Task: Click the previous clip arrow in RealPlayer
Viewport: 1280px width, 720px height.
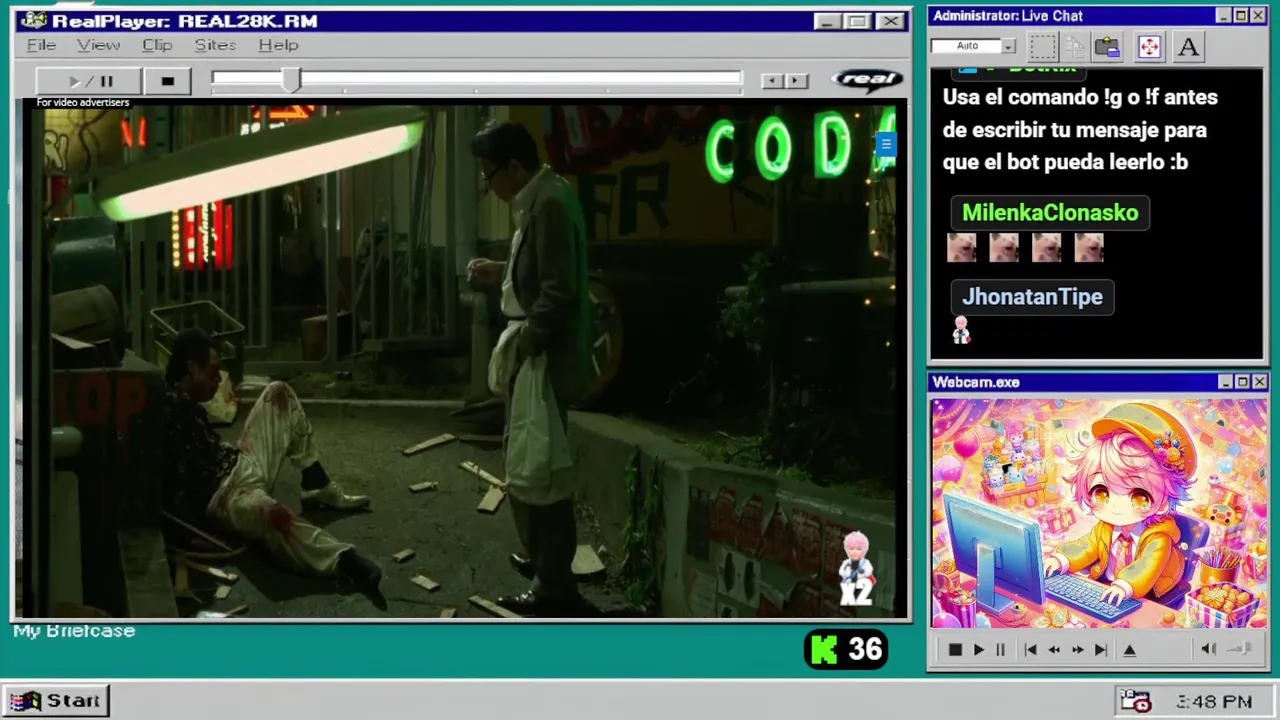Action: pos(771,81)
